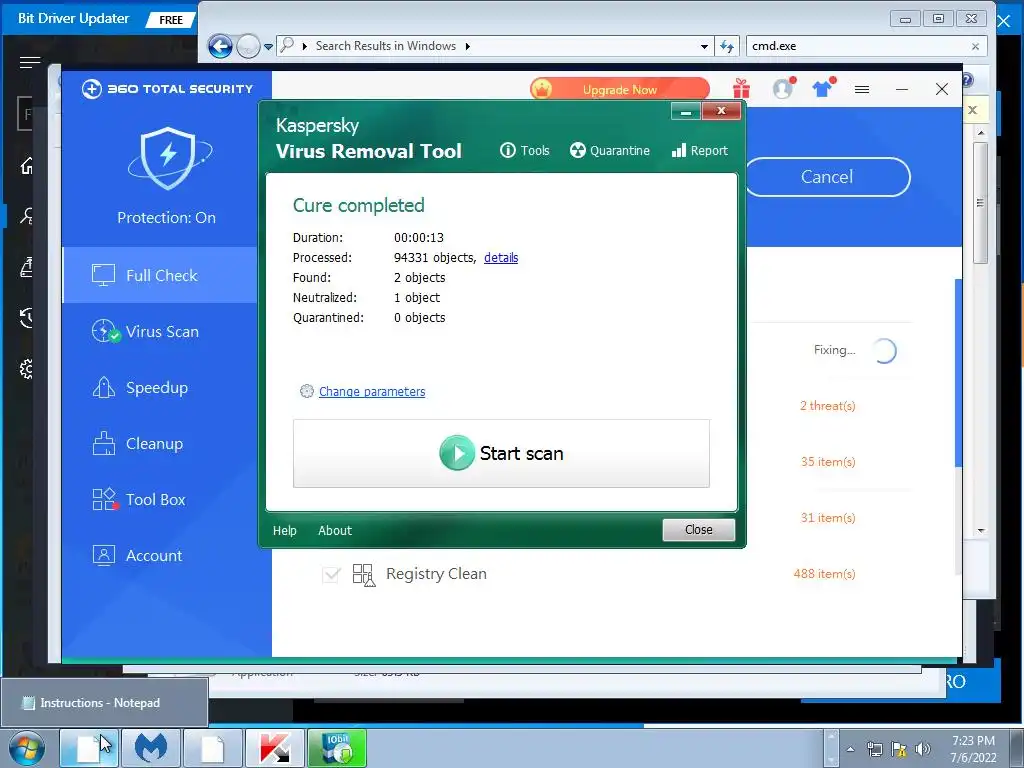Viewport: 1024px width, 768px height.
Task: Open Explorer recent pages dropdown
Action: point(268,47)
